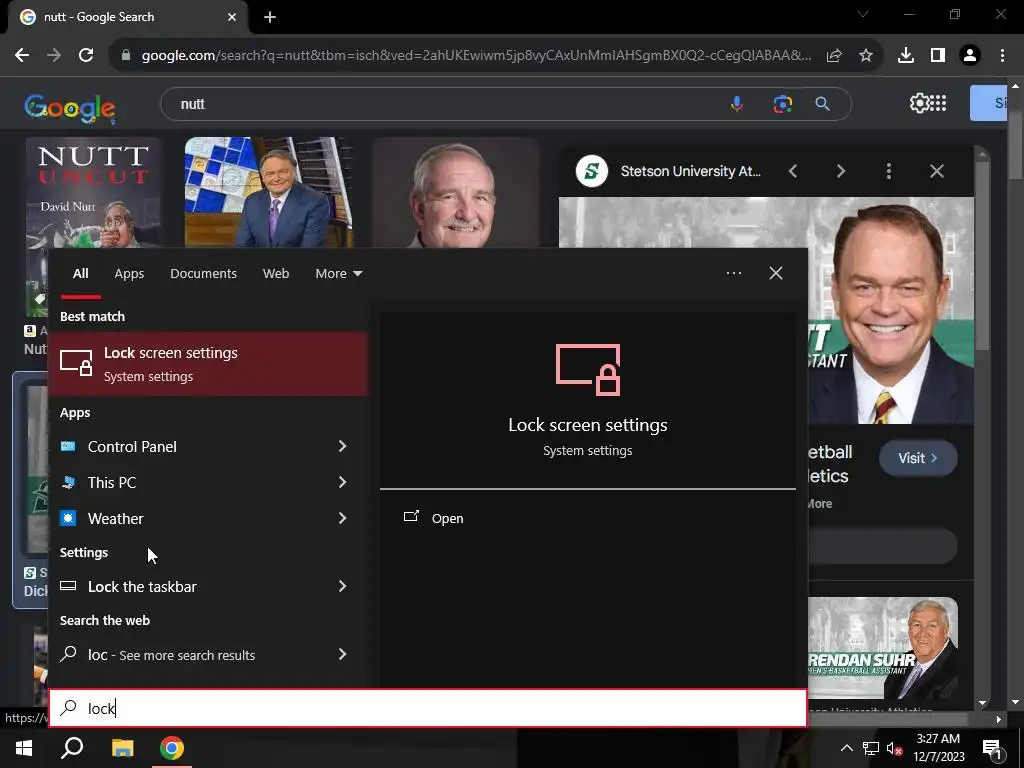Close the 'nutt - Google Search' tab
Image resolution: width=1024 pixels, height=768 pixels.
click(232, 17)
